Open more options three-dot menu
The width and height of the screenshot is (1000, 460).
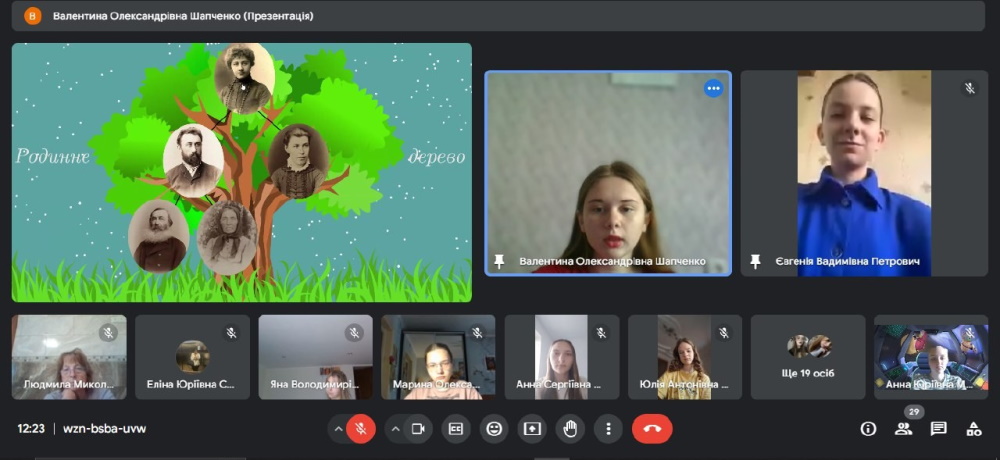608,429
